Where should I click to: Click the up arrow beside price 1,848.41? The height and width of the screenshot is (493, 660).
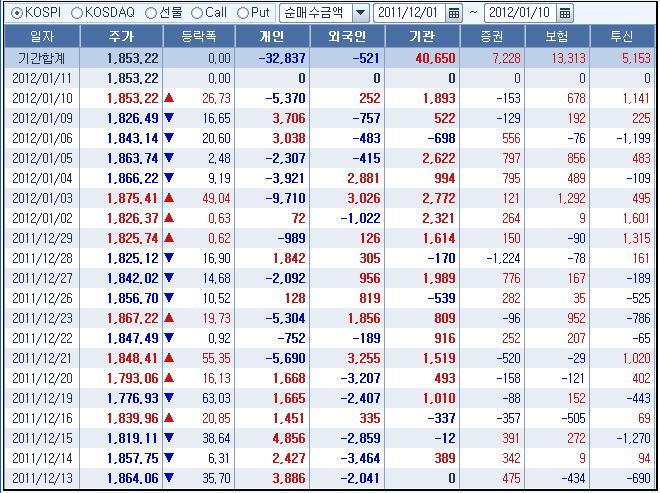point(169,358)
